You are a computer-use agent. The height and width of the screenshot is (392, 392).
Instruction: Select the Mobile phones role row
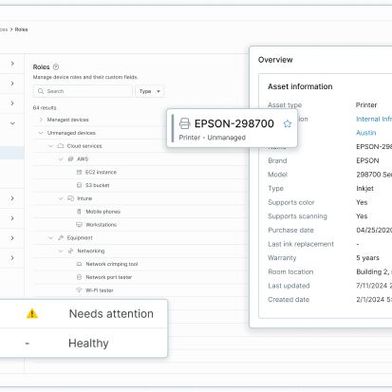[140, 211]
